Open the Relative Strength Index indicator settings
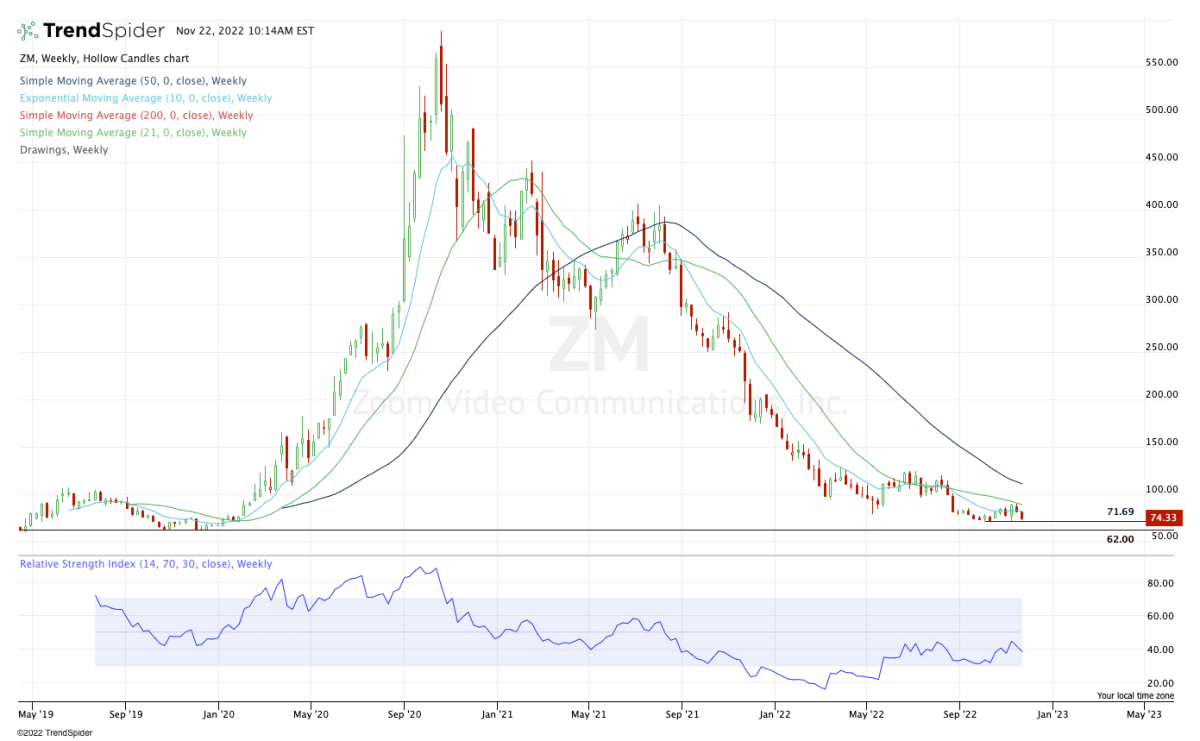This screenshot has height=741, width=1200. (145, 564)
